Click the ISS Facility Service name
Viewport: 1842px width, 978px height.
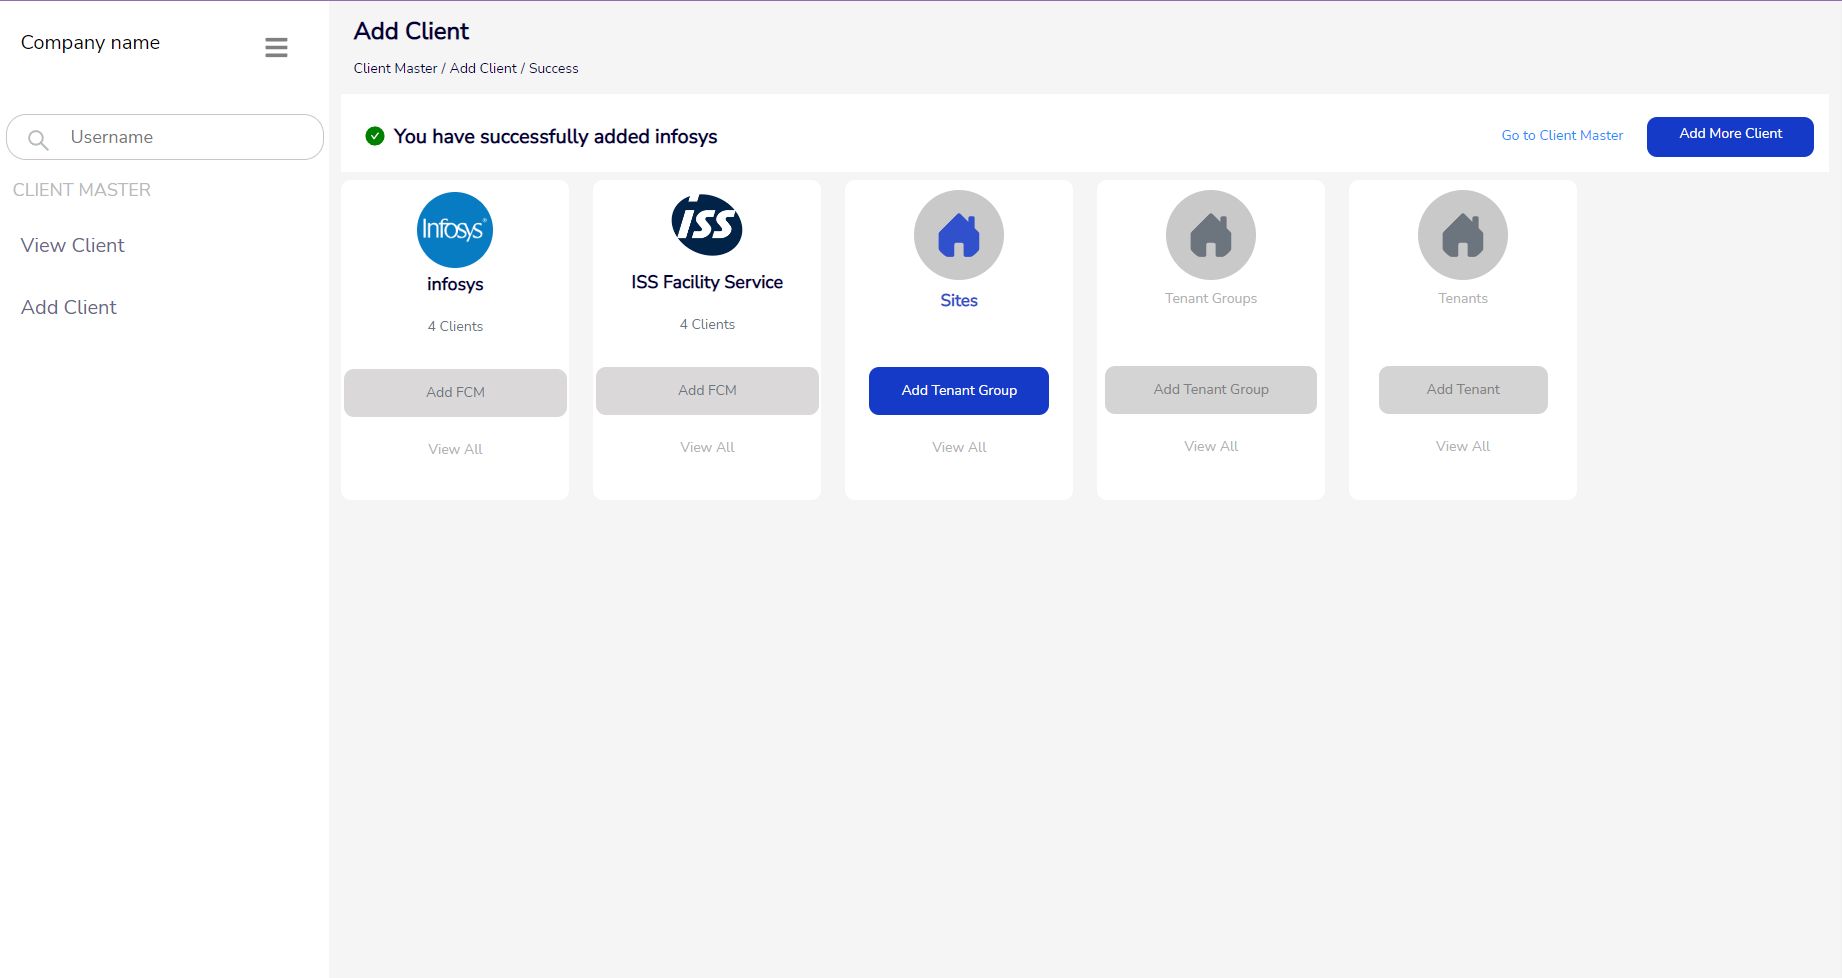point(707,282)
